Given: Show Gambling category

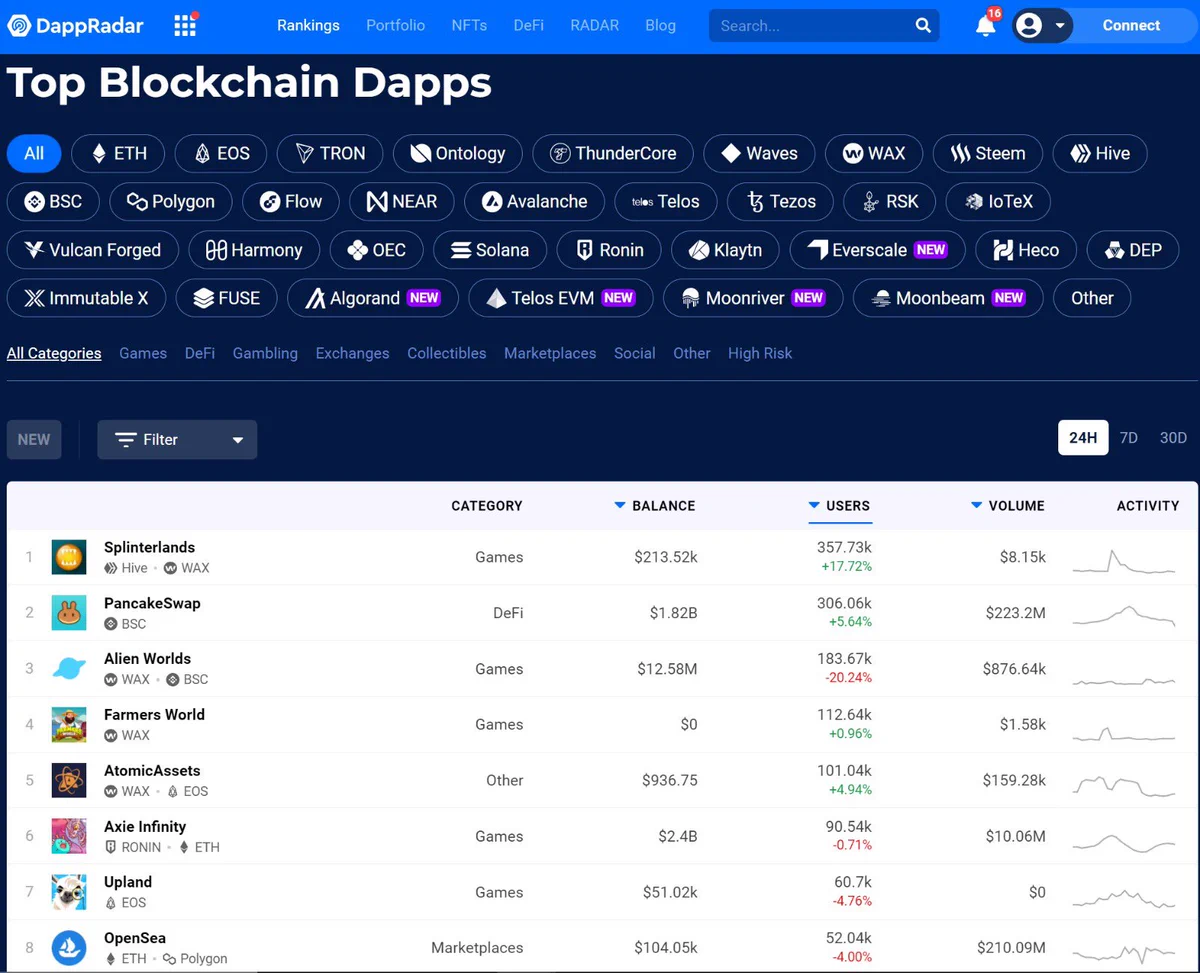Looking at the screenshot, I should tap(265, 353).
